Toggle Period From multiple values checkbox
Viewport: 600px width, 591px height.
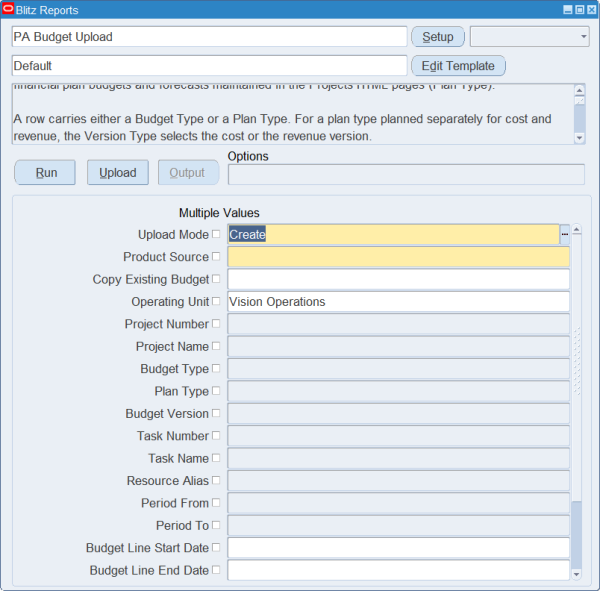(216, 502)
